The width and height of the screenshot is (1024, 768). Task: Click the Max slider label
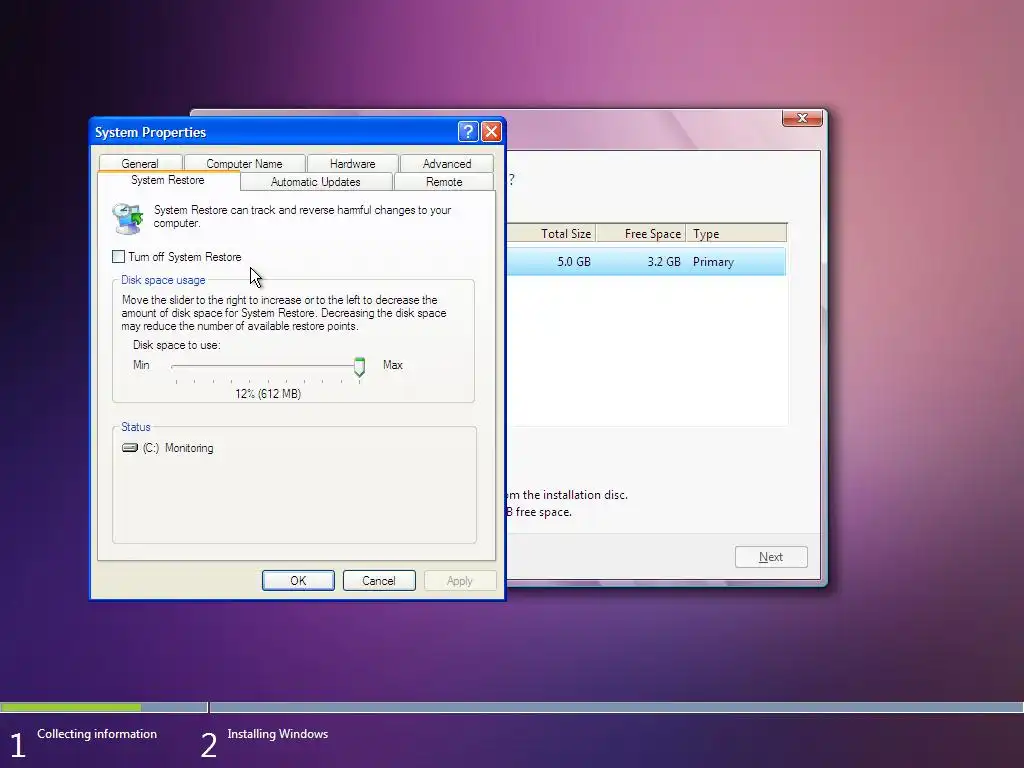(x=392, y=365)
